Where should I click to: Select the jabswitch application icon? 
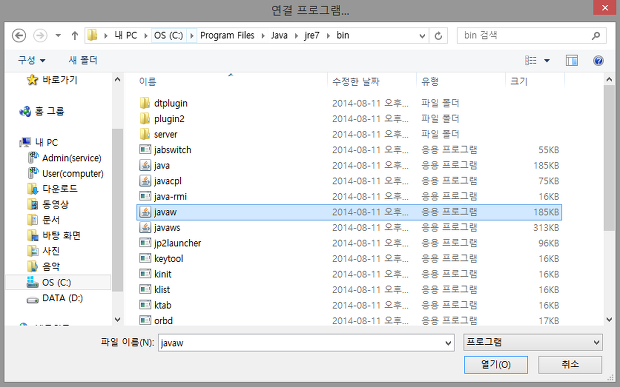tap(145, 149)
